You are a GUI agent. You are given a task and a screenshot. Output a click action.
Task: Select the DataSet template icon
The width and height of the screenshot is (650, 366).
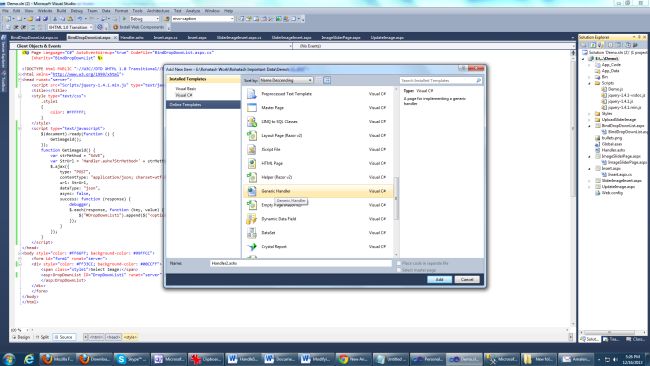pyautogui.click(x=252, y=233)
